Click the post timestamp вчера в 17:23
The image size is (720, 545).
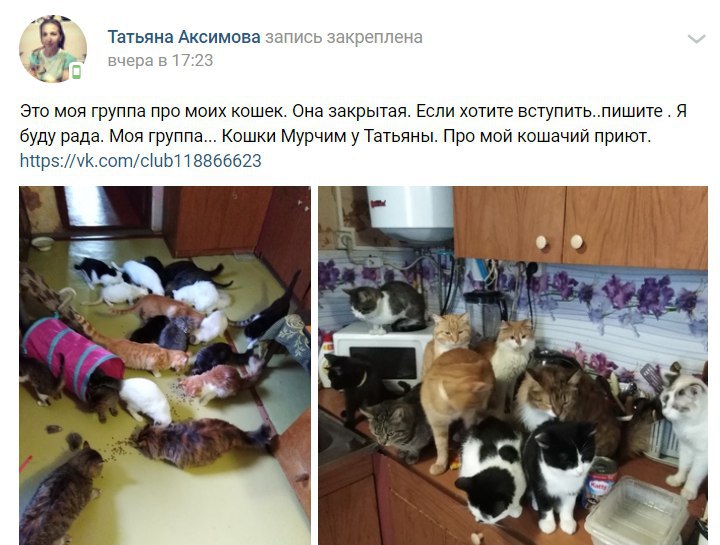[x=160, y=60]
